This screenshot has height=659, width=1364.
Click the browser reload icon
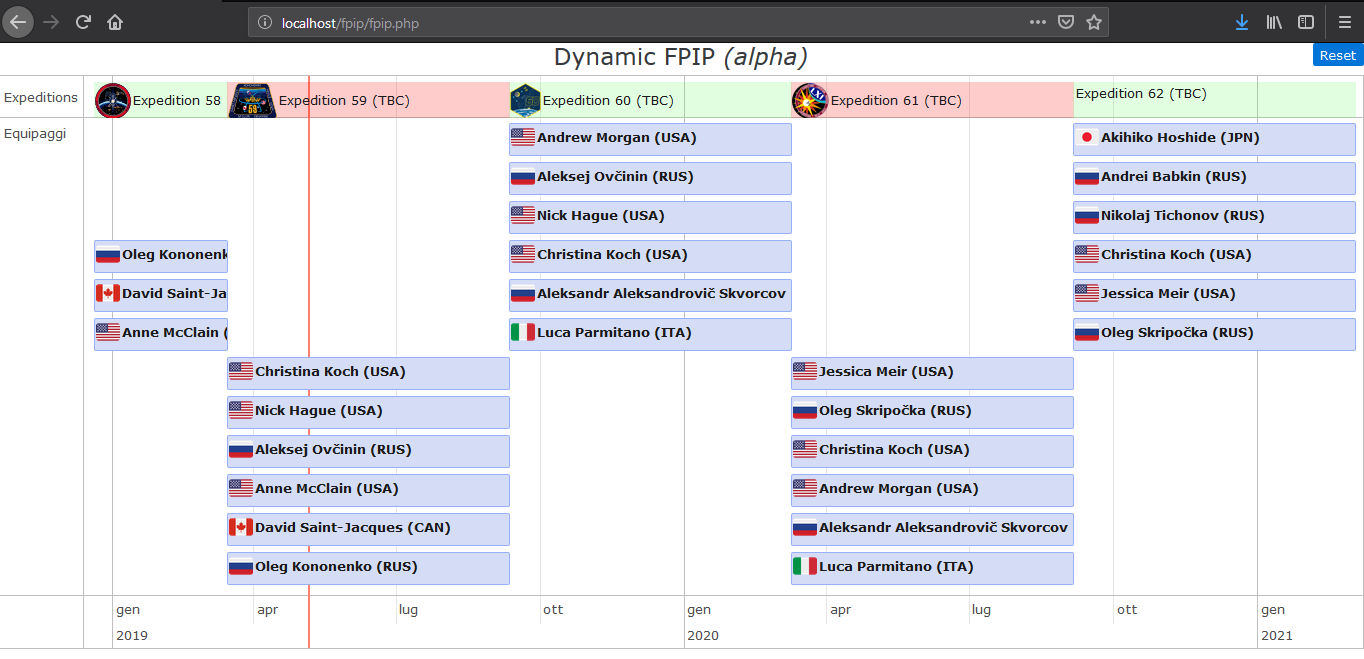pyautogui.click(x=84, y=22)
